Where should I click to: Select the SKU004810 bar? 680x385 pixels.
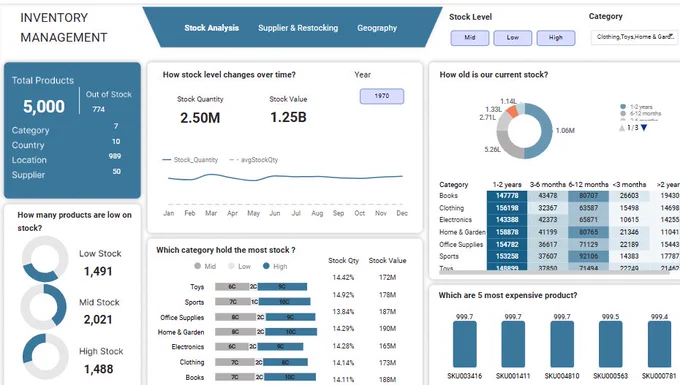point(562,345)
